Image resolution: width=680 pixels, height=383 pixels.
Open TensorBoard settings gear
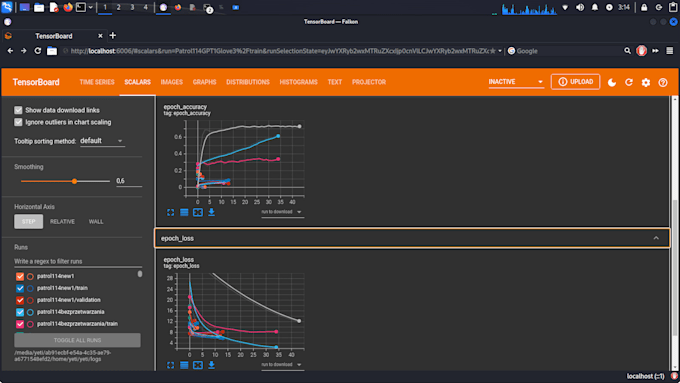pyautogui.click(x=646, y=82)
